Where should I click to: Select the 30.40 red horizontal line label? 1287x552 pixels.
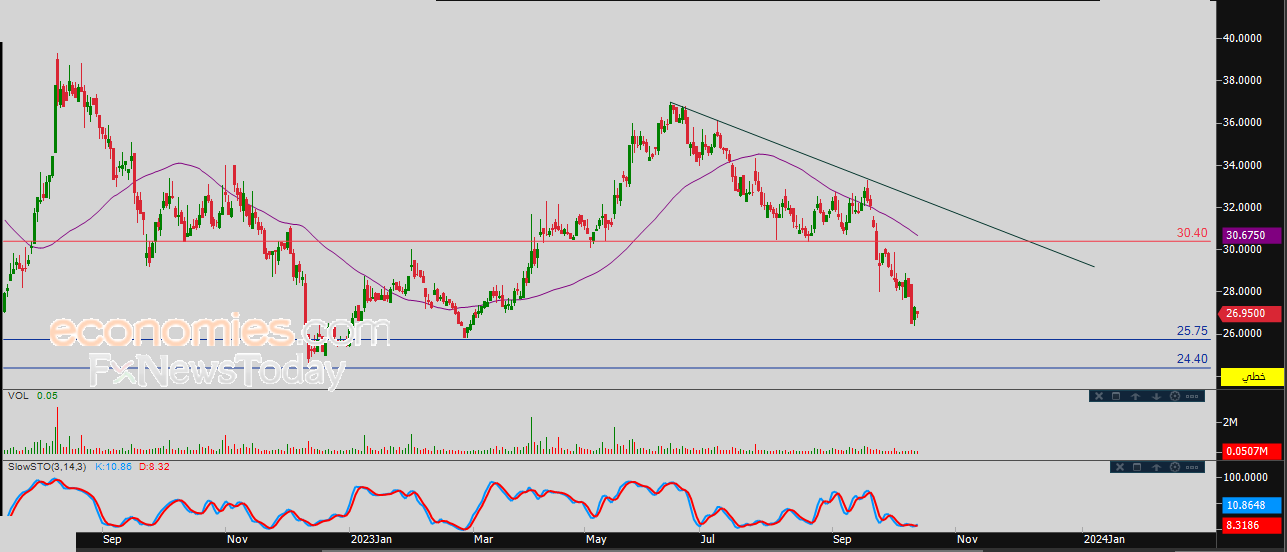point(1191,233)
